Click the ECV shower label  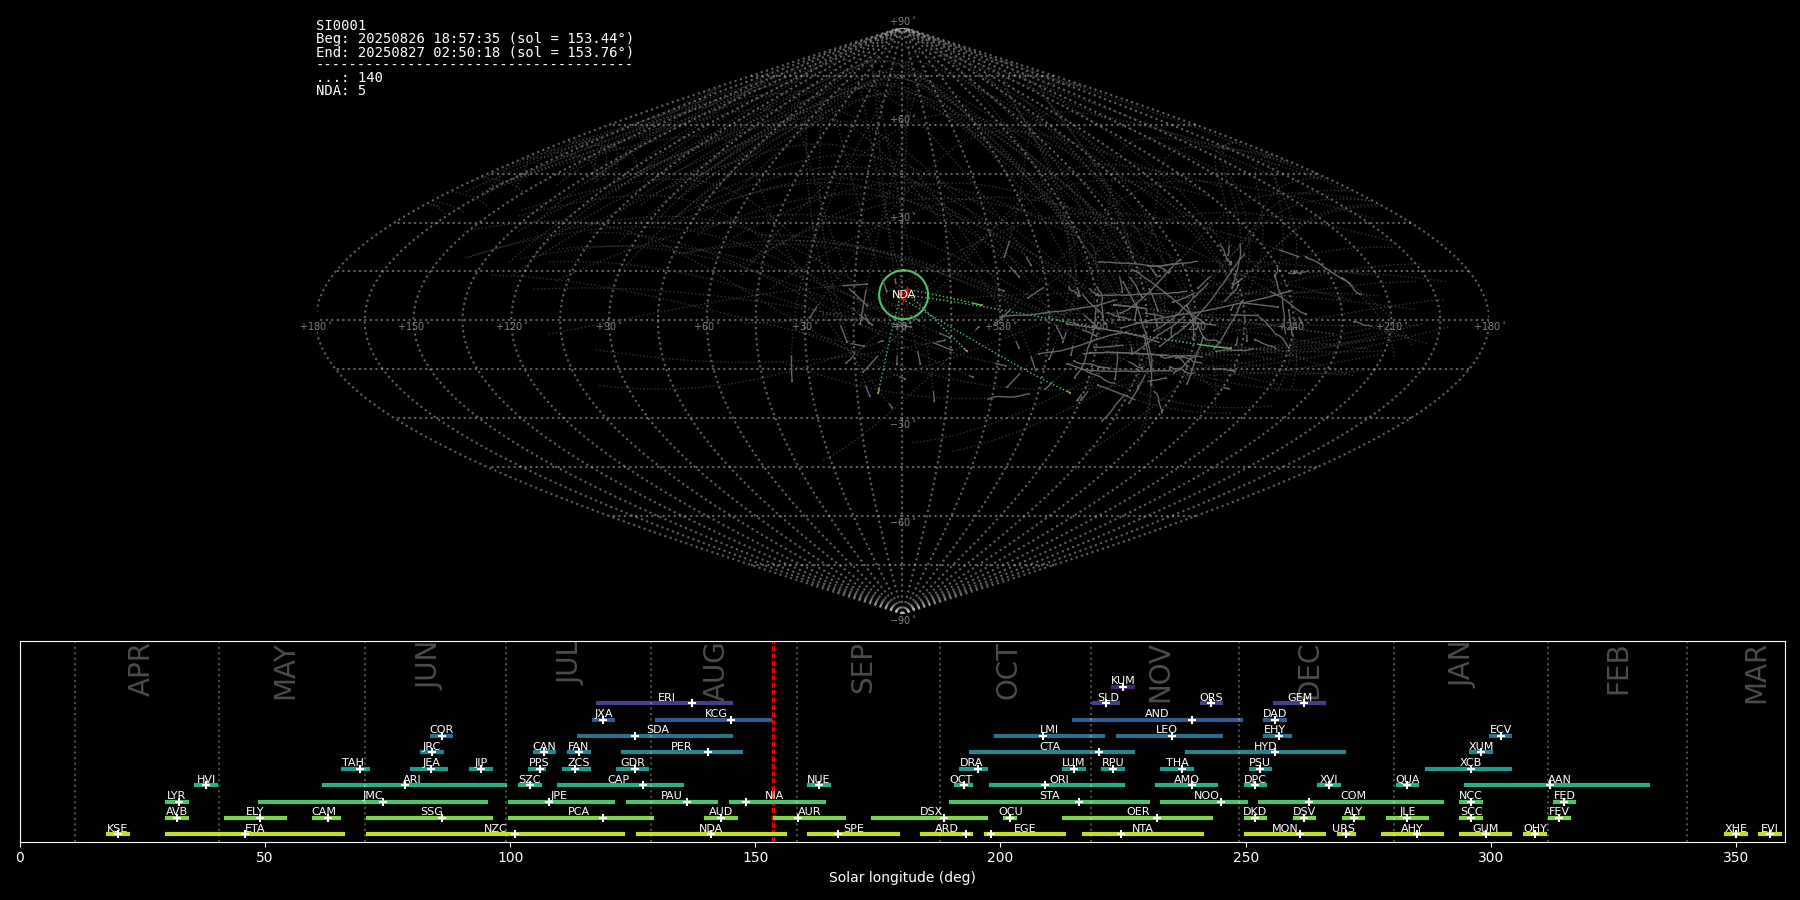click(1500, 730)
